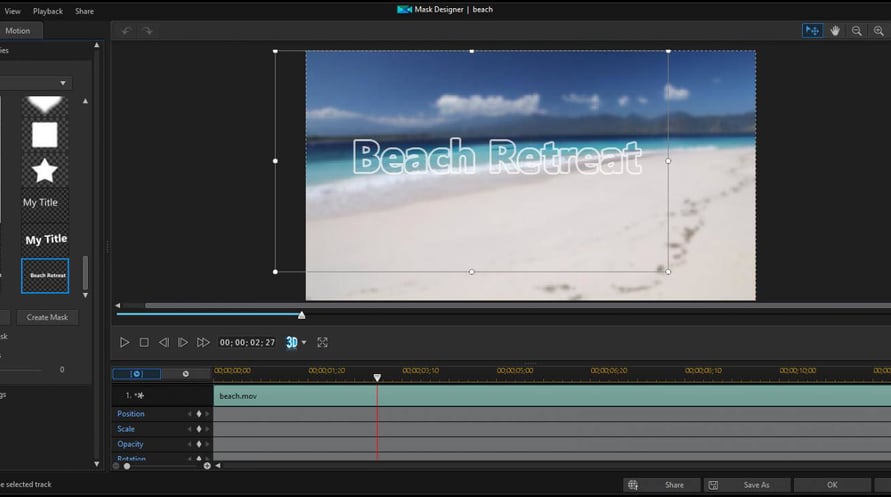Go to next Position keyframe
891x497 pixels.
coord(207,414)
